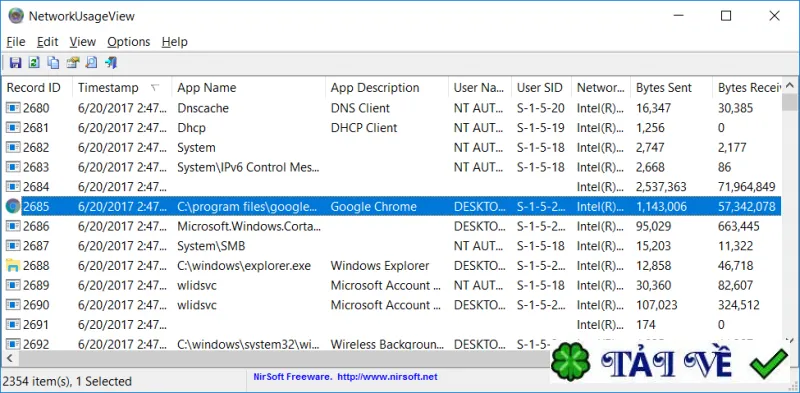Image resolution: width=800 pixels, height=393 pixels.
Task: Click bytes sent value 2,537,363
Action: click(661, 187)
